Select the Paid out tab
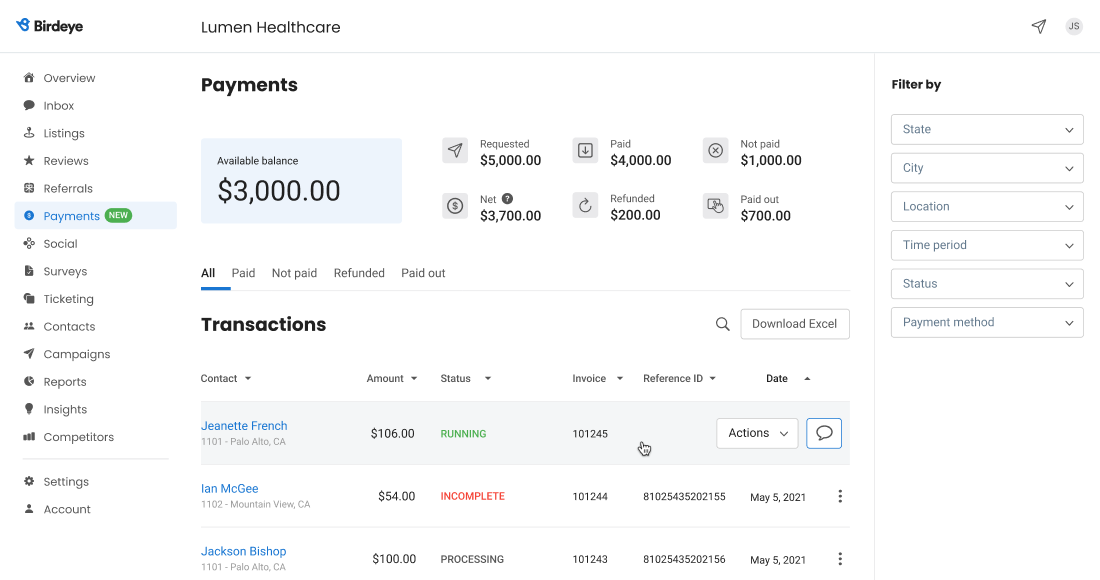The image size is (1100, 580). (423, 273)
